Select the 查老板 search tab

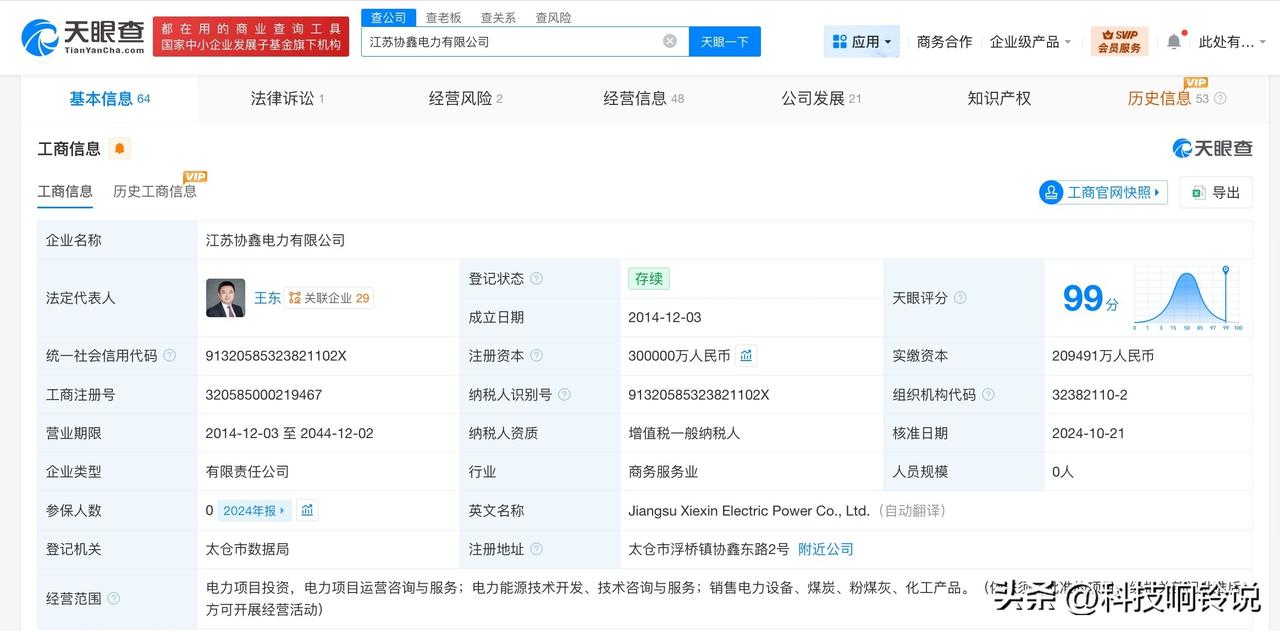443,17
